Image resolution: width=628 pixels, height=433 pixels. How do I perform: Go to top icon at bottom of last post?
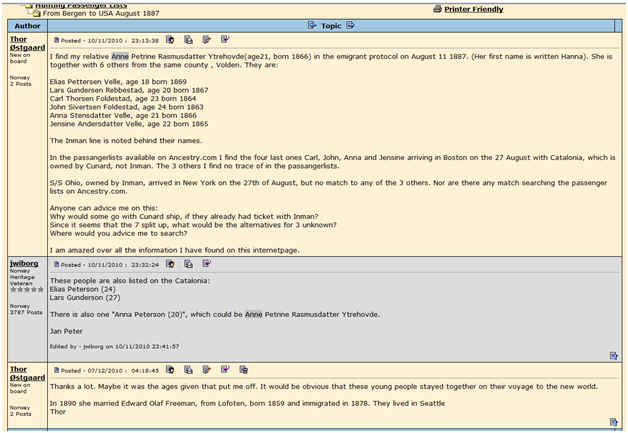tap(614, 422)
